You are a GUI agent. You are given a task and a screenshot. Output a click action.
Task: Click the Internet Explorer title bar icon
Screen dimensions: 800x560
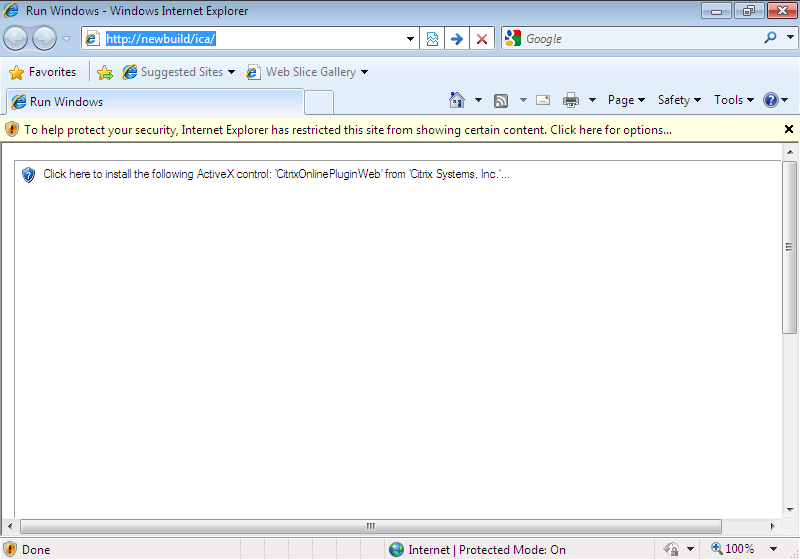coord(11,10)
